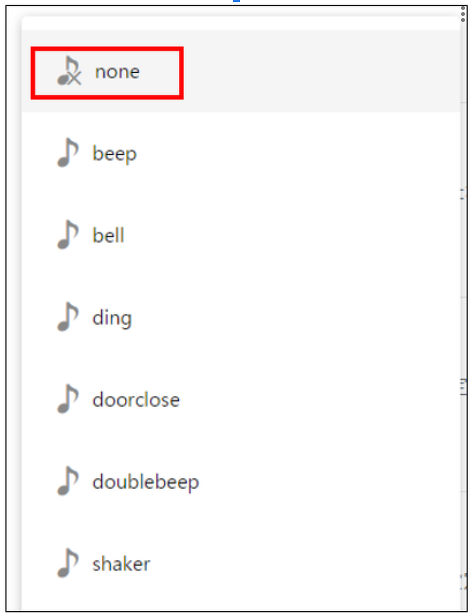This screenshot has height=613, width=471.
Task: Open the three-dot menu at top right
Action: pyautogui.click(x=463, y=14)
